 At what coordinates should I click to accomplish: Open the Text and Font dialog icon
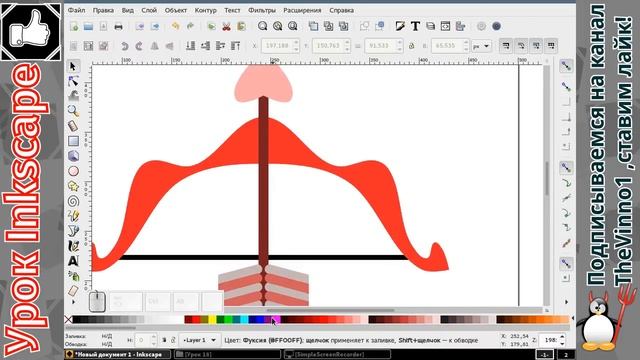pos(415,27)
